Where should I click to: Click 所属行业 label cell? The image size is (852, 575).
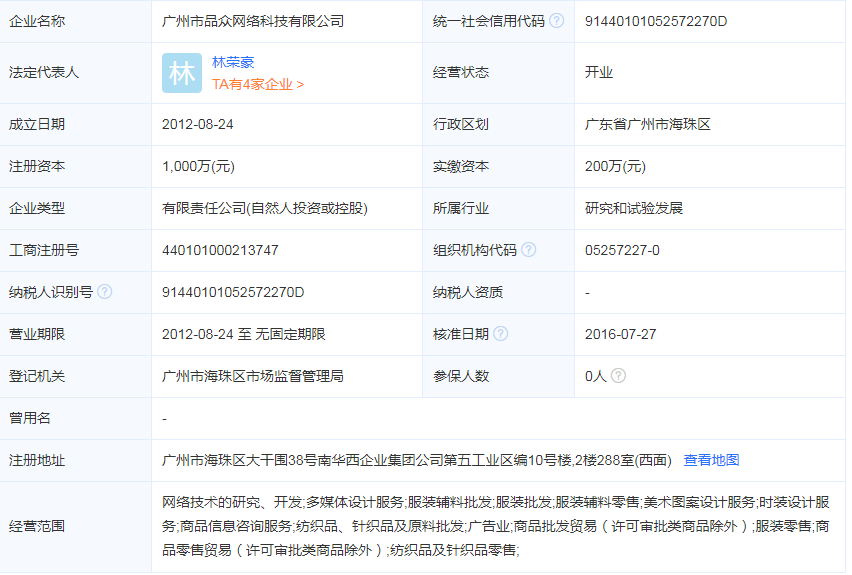click(x=498, y=208)
